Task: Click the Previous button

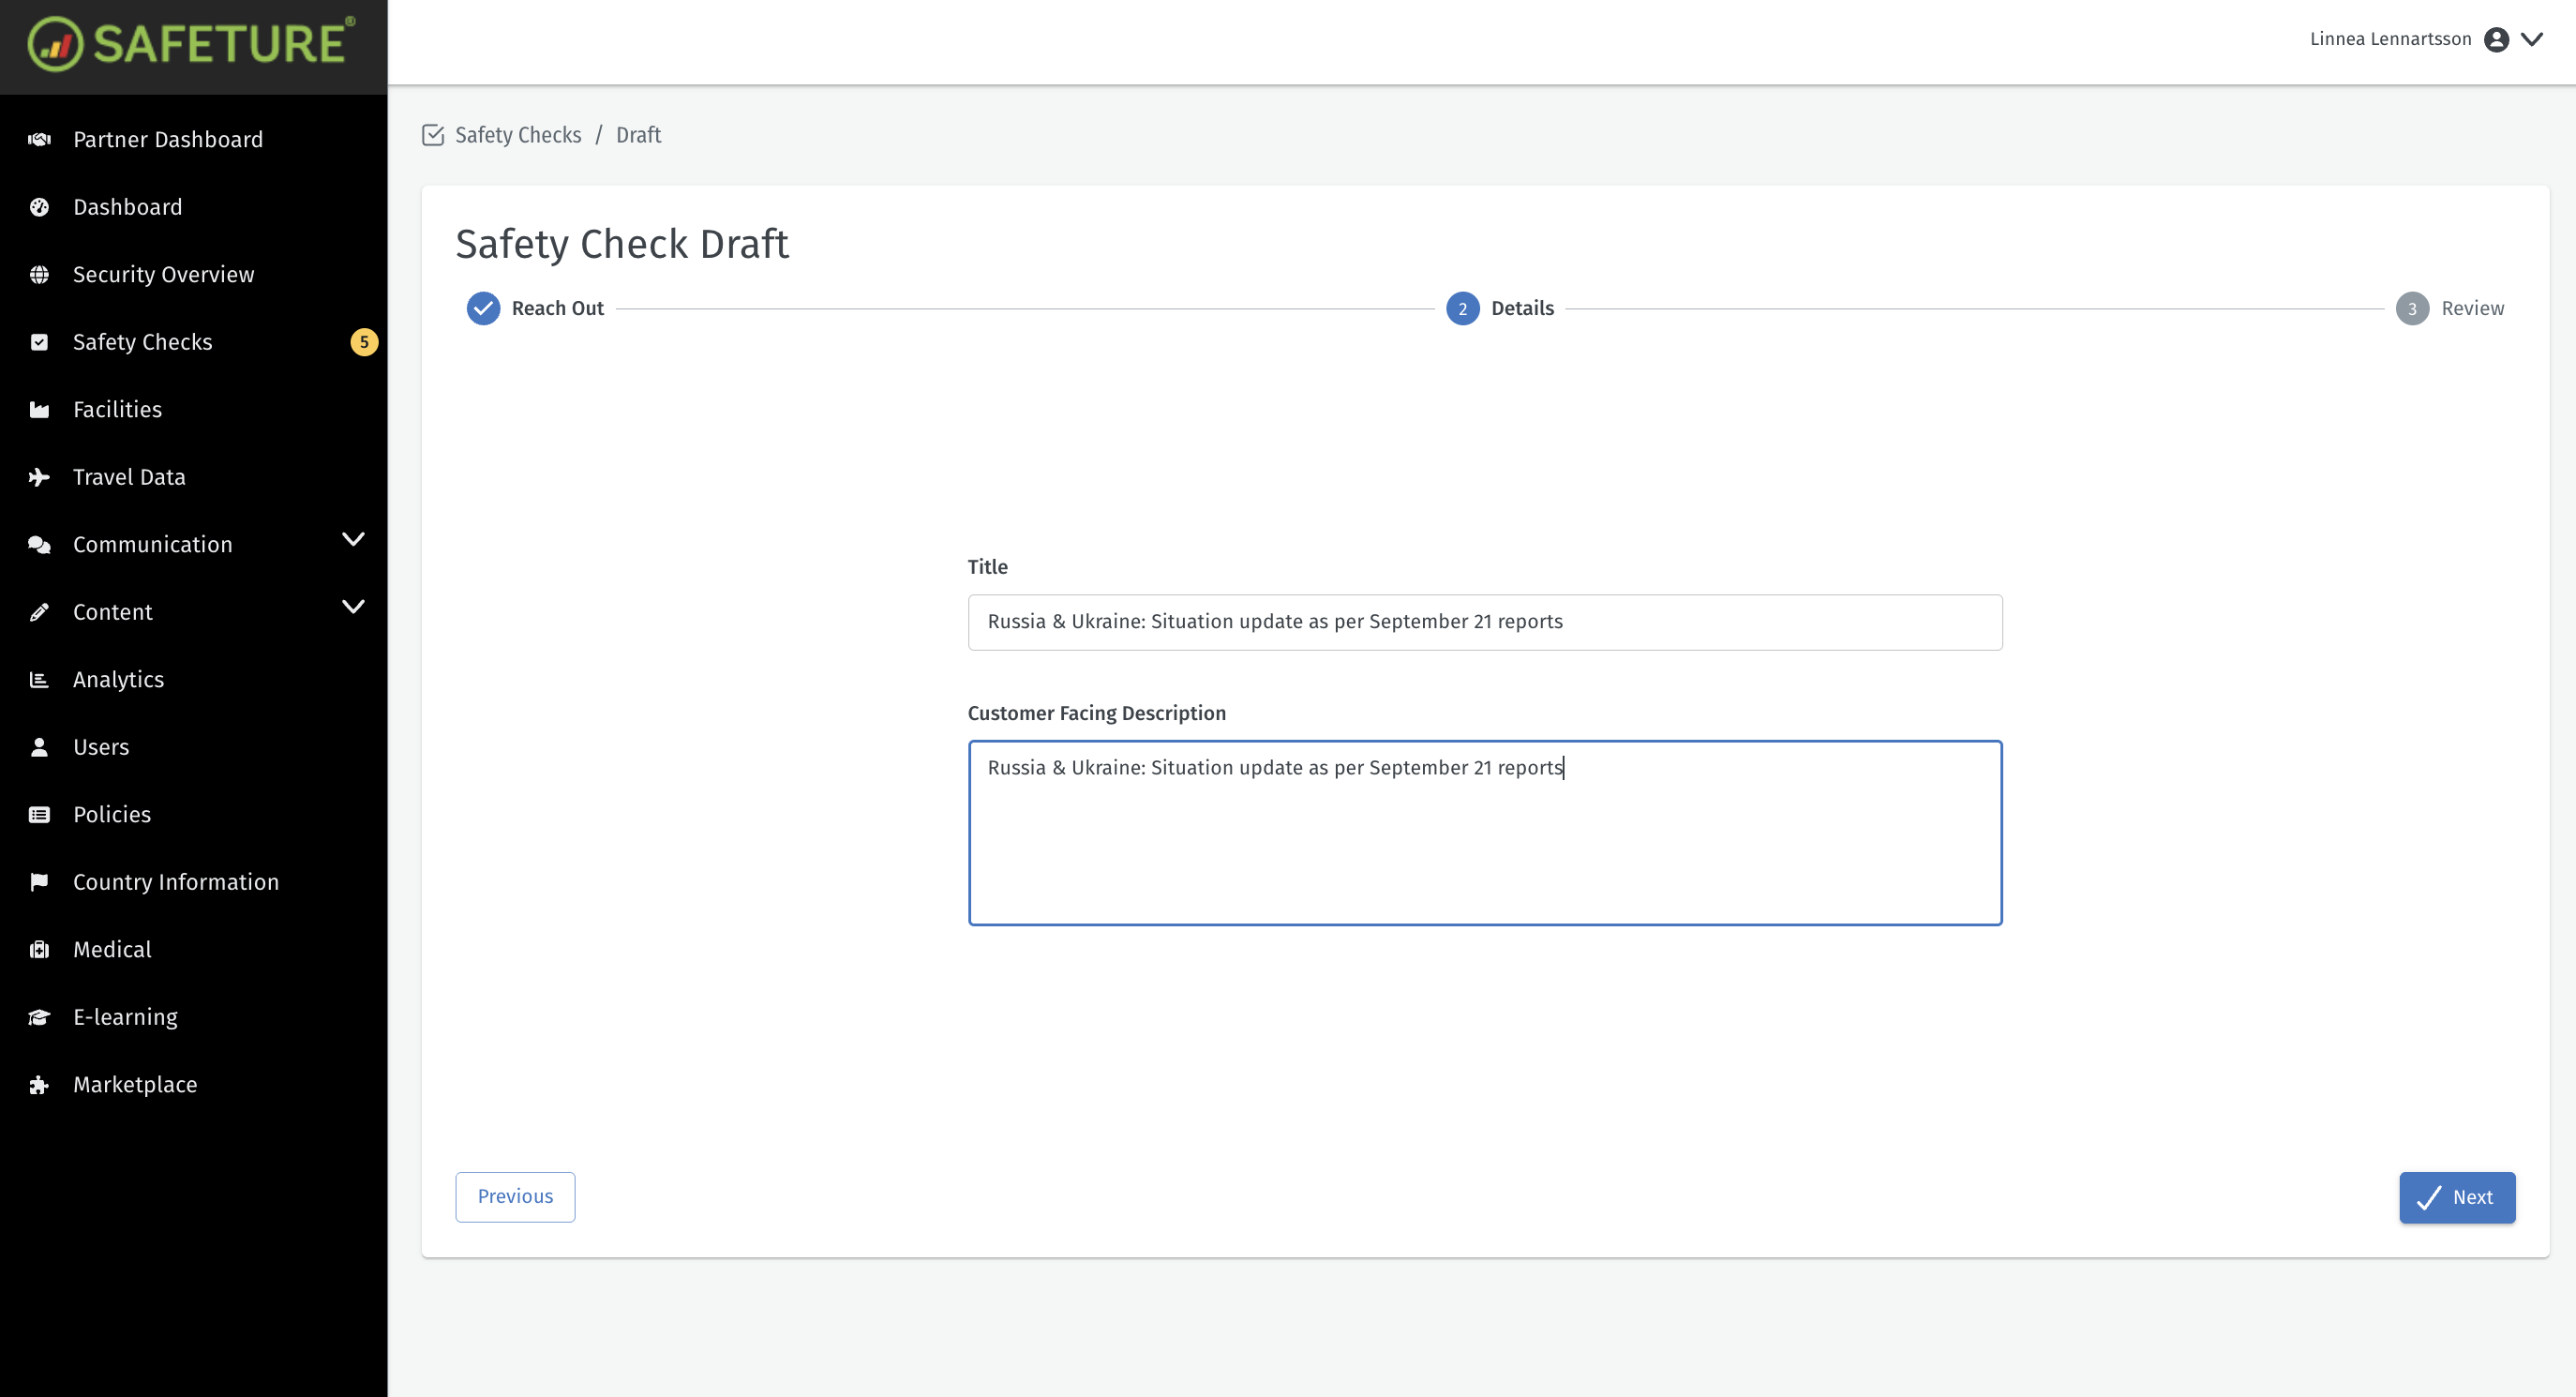Action: 514,1196
